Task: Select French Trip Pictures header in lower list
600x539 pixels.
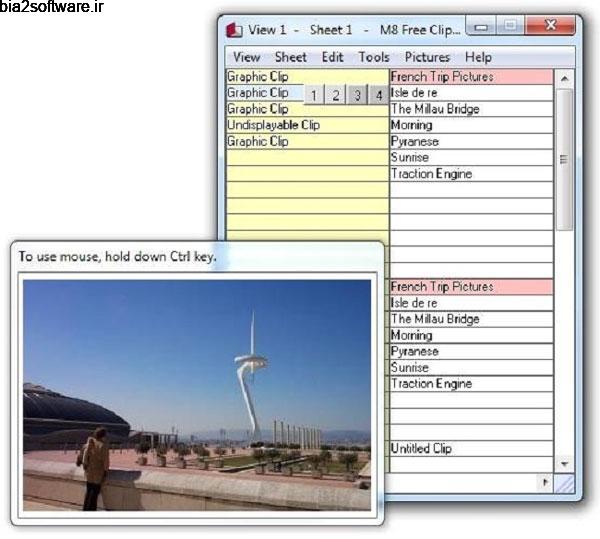Action: tap(441, 287)
